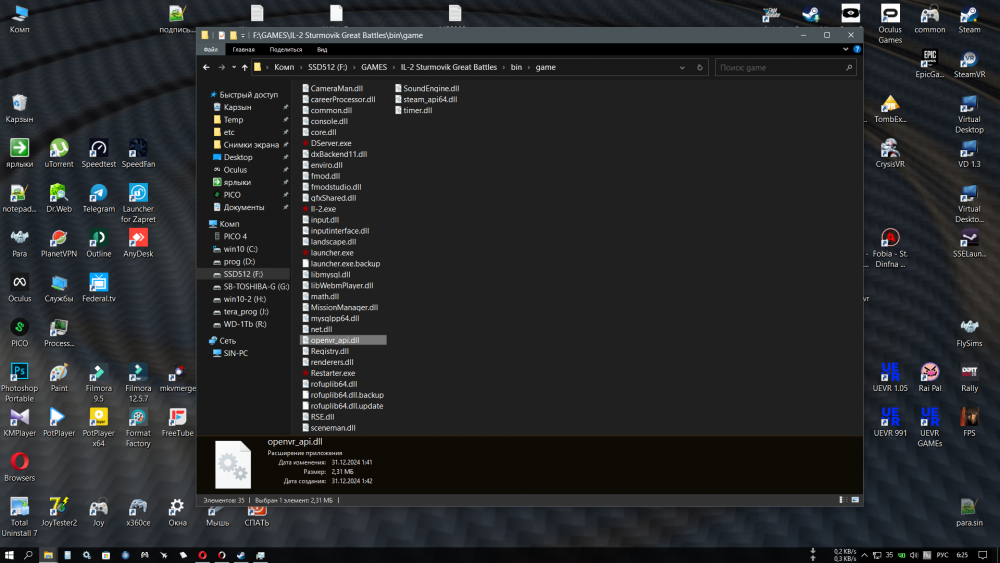Open the Oculus desktop shortcut

pos(19,287)
